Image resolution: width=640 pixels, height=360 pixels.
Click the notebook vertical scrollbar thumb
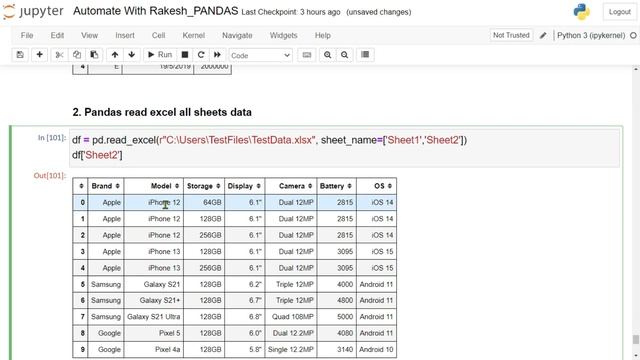tap(636, 339)
